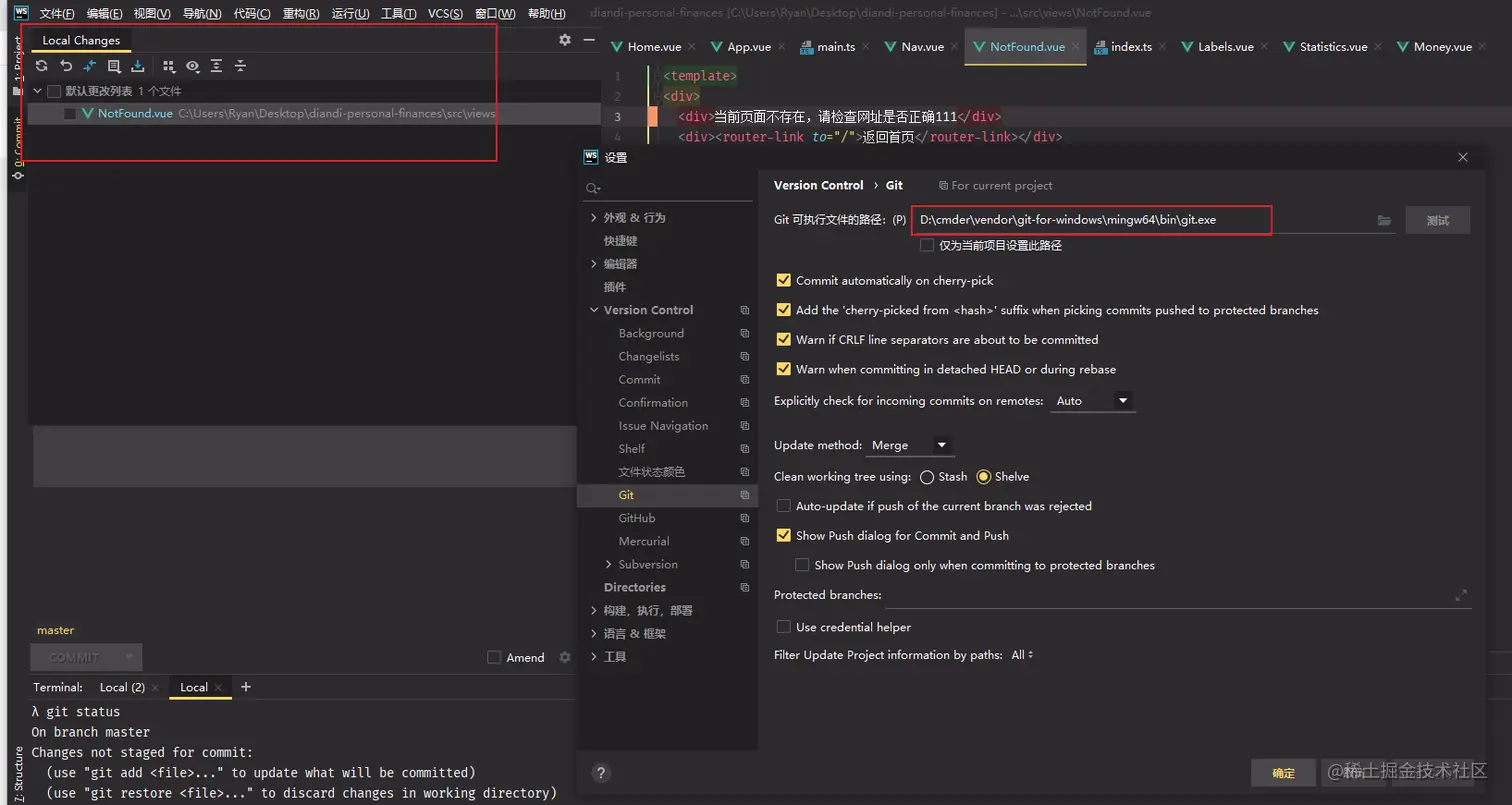The image size is (1512, 805).
Task: Open the Filter Update Project All dropdown
Action: tap(1022, 655)
